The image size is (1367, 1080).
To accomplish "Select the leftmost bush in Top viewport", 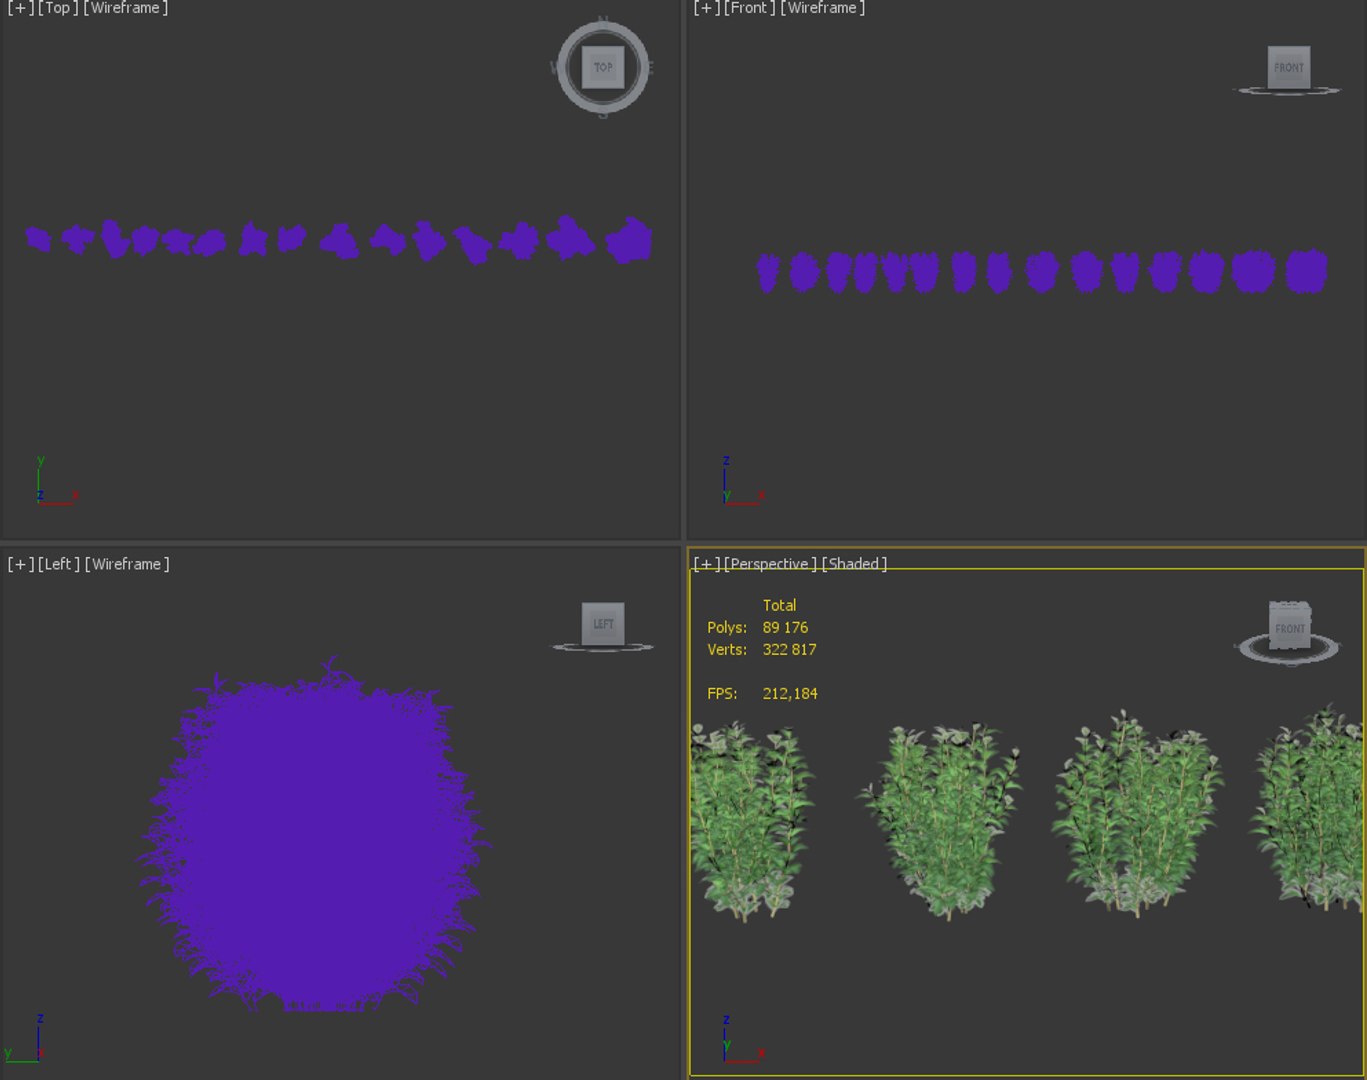I will tap(38, 239).
